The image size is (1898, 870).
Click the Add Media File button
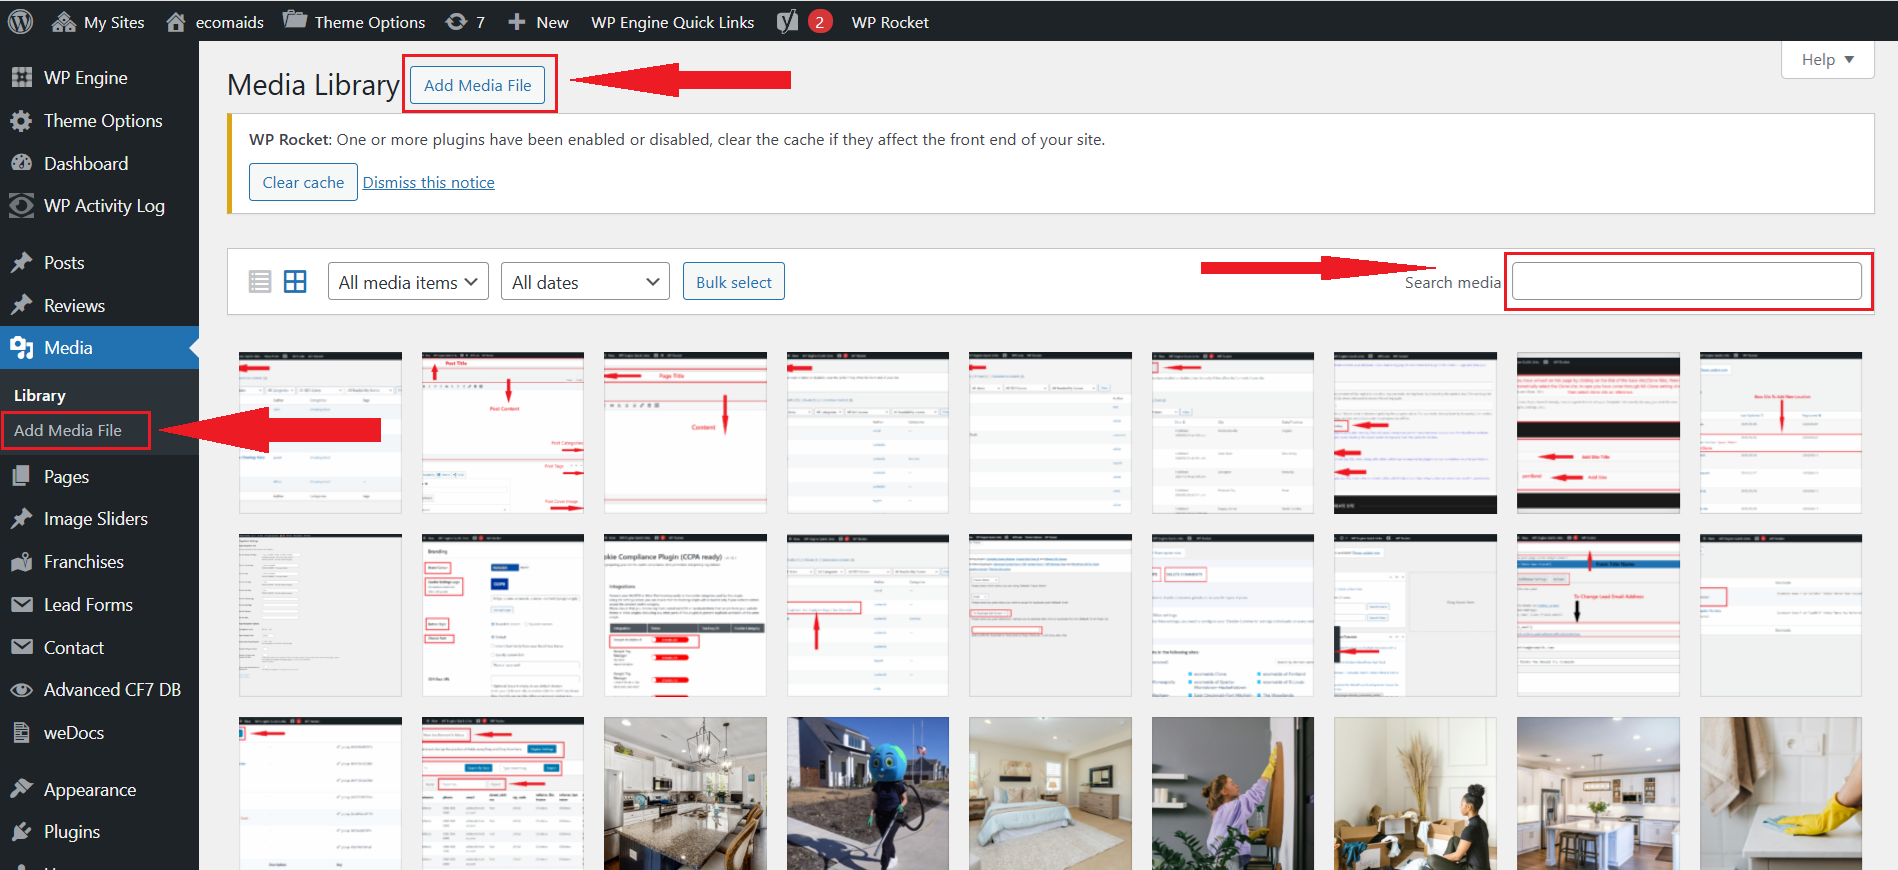pos(477,85)
